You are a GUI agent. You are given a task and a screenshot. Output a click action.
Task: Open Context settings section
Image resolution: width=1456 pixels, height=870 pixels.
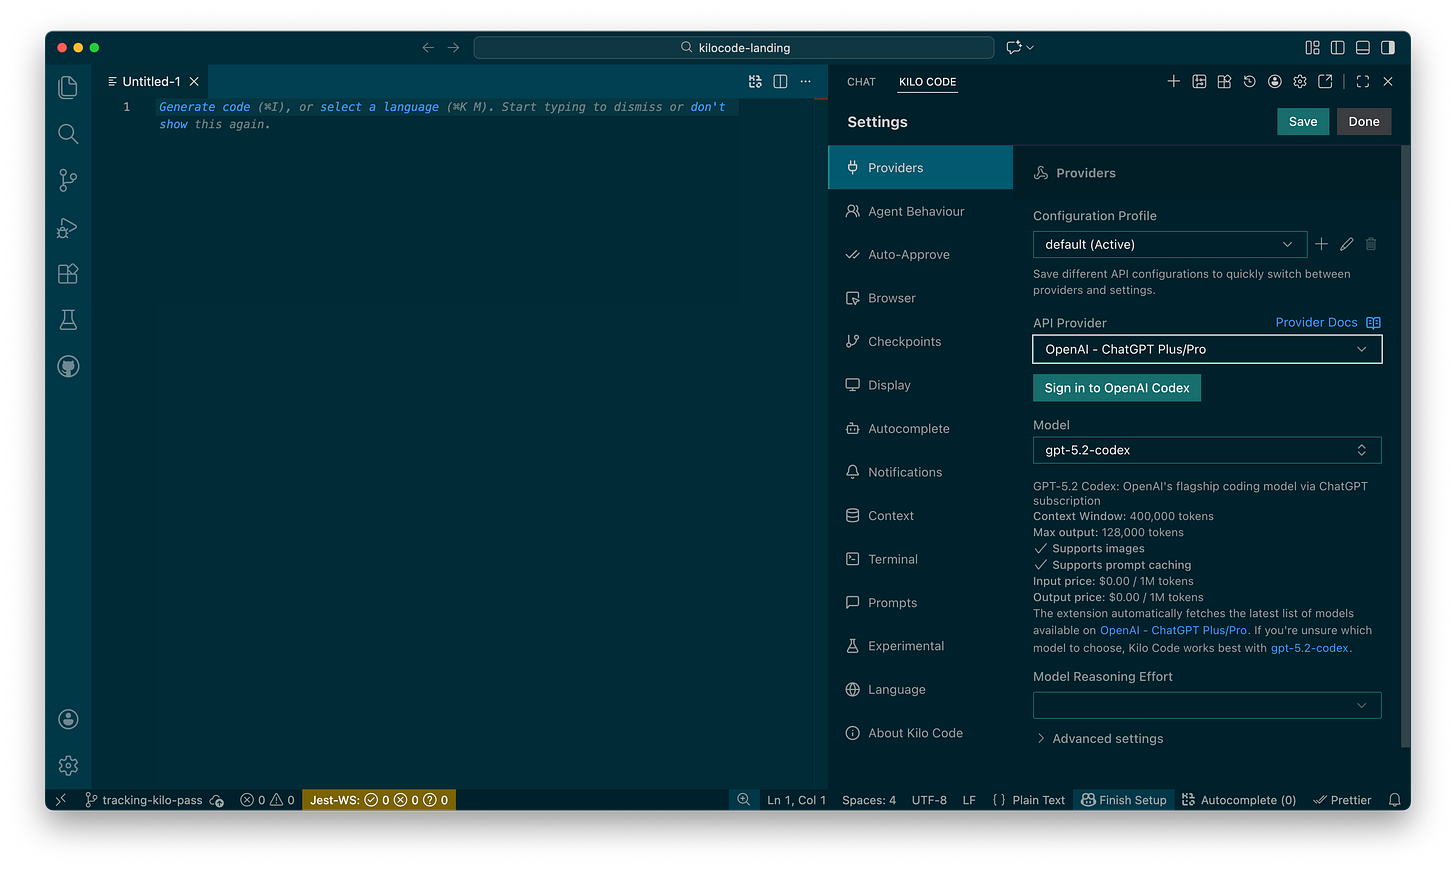pyautogui.click(x=920, y=515)
